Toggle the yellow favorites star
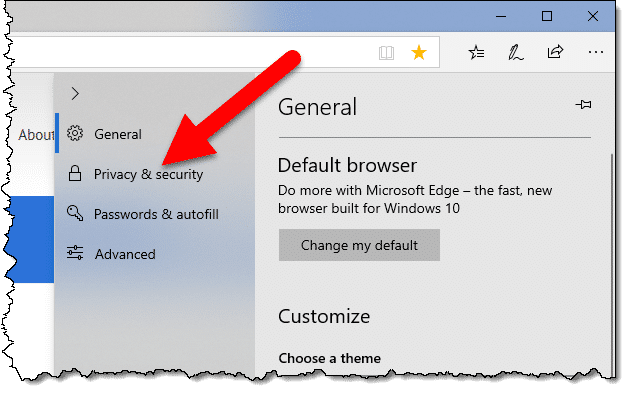The height and width of the screenshot is (395, 627). [x=419, y=52]
